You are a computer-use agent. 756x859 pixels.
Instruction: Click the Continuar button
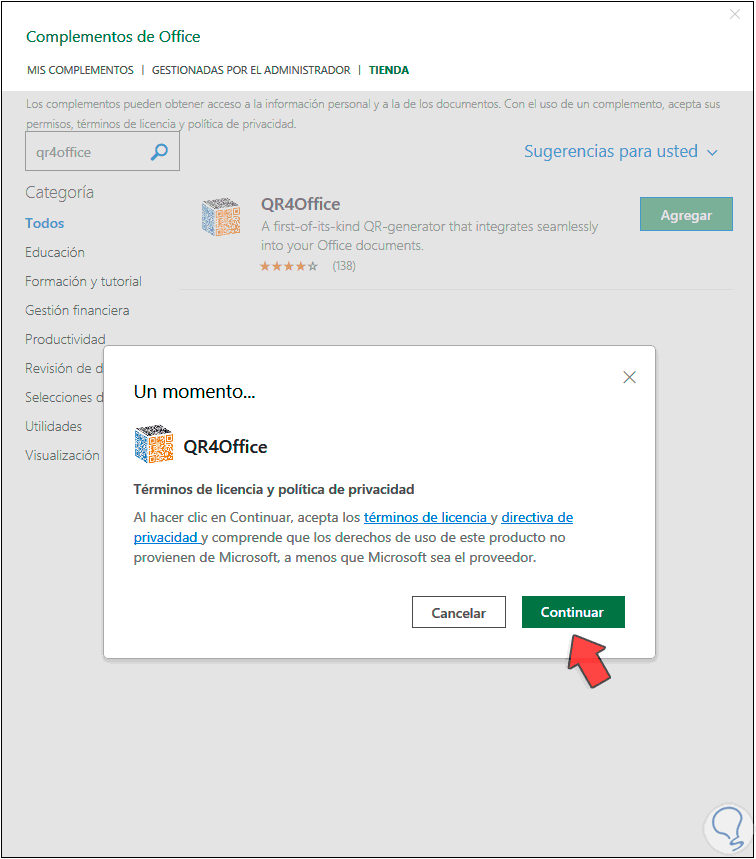573,612
